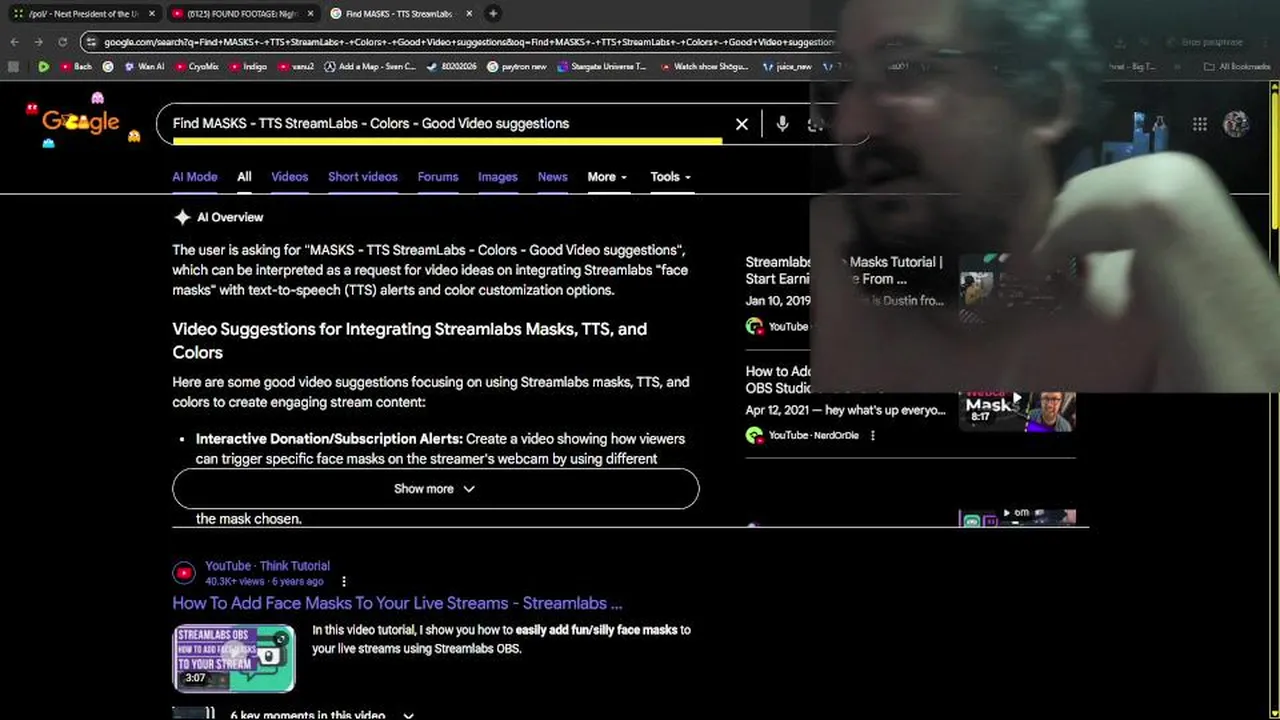Image resolution: width=1280 pixels, height=720 pixels.
Task: Open the 3:07 Streamlabs OBS video thumbnail
Action: tap(234, 659)
